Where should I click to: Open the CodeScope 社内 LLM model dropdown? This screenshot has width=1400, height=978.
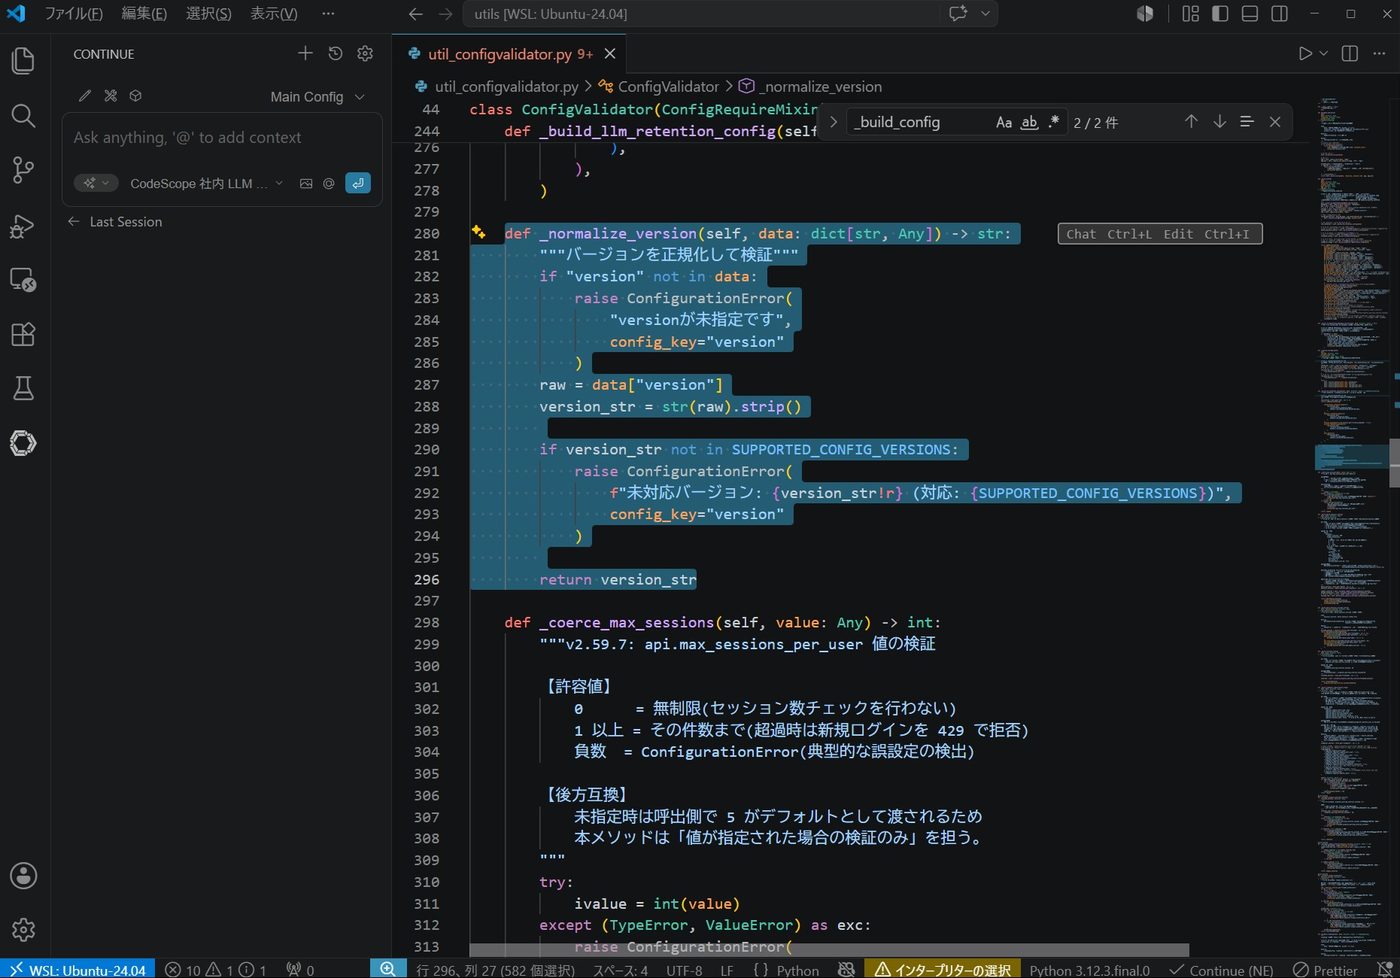[x=207, y=183]
